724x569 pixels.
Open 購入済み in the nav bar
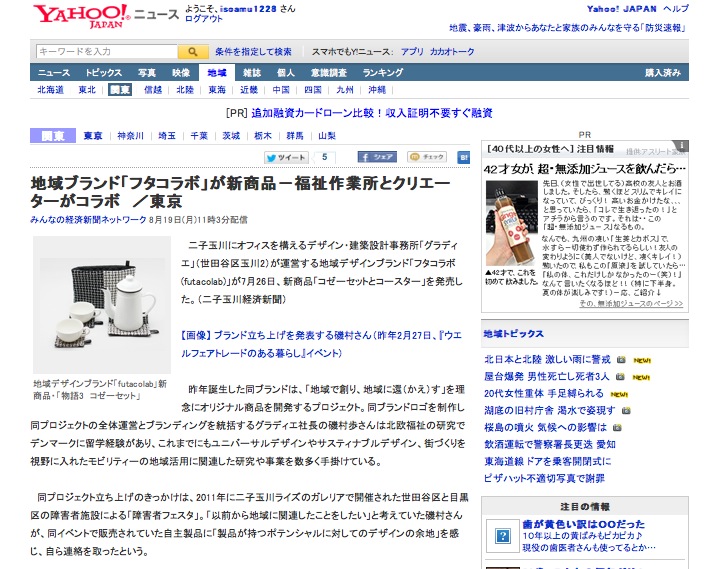(x=663, y=73)
